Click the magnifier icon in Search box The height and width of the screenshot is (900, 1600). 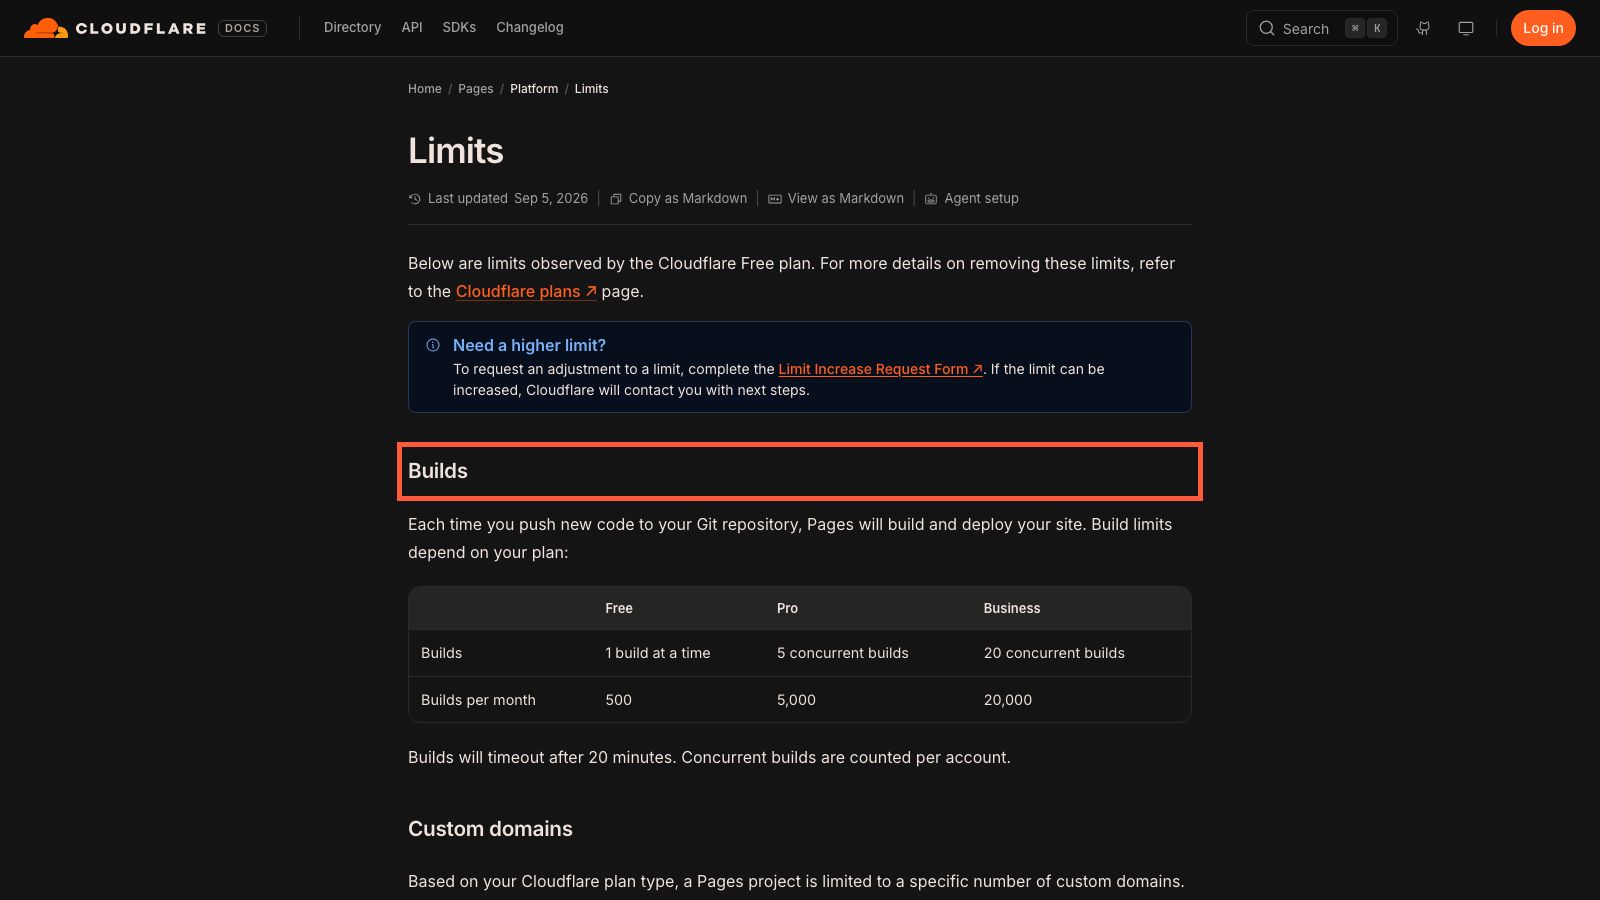tap(1267, 28)
